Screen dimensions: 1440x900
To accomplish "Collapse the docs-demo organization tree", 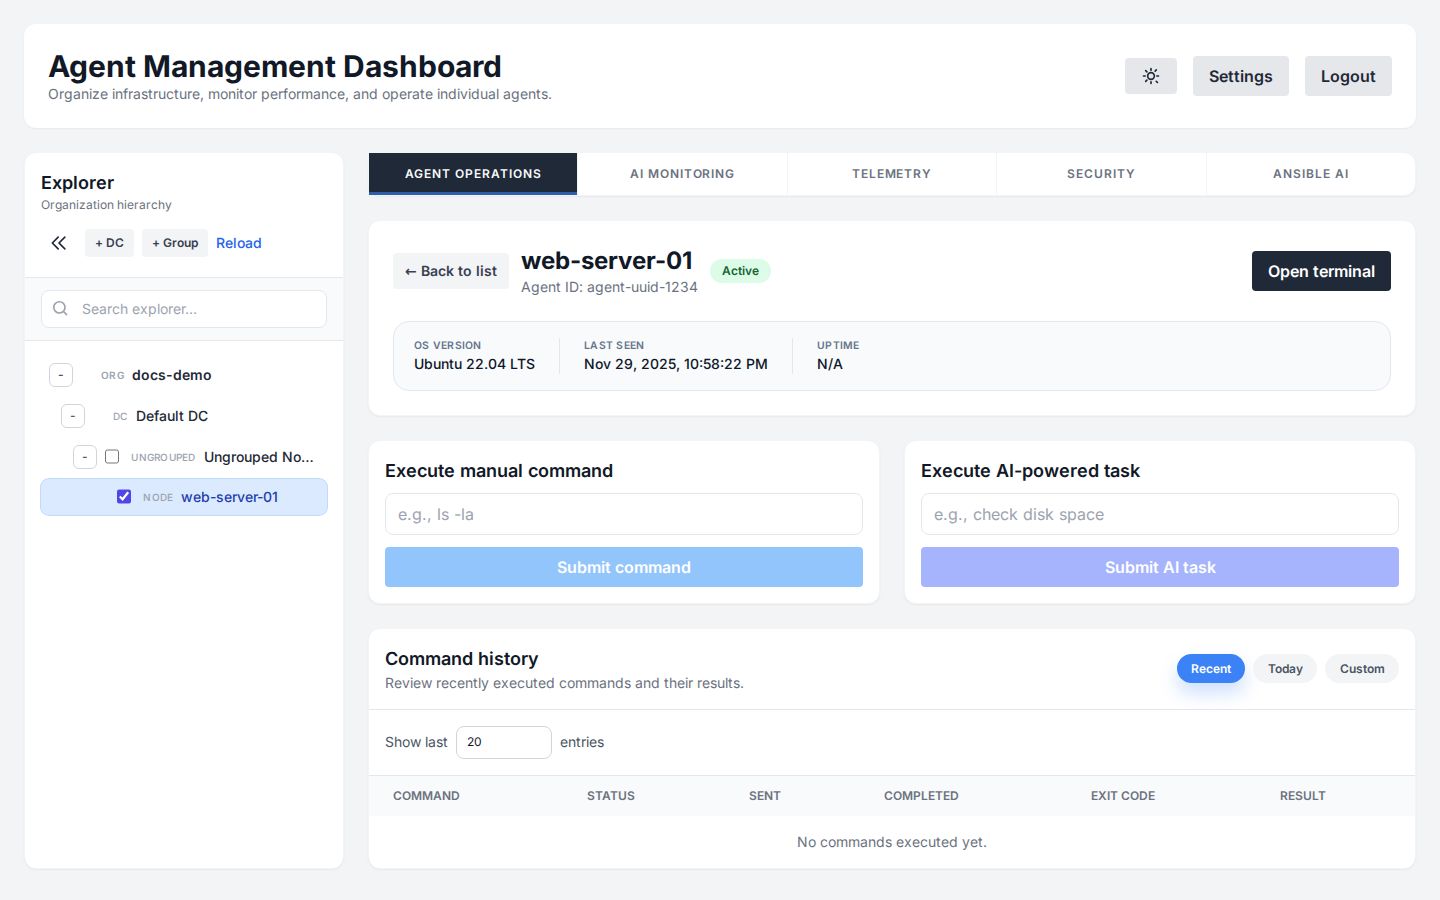I will 61,375.
